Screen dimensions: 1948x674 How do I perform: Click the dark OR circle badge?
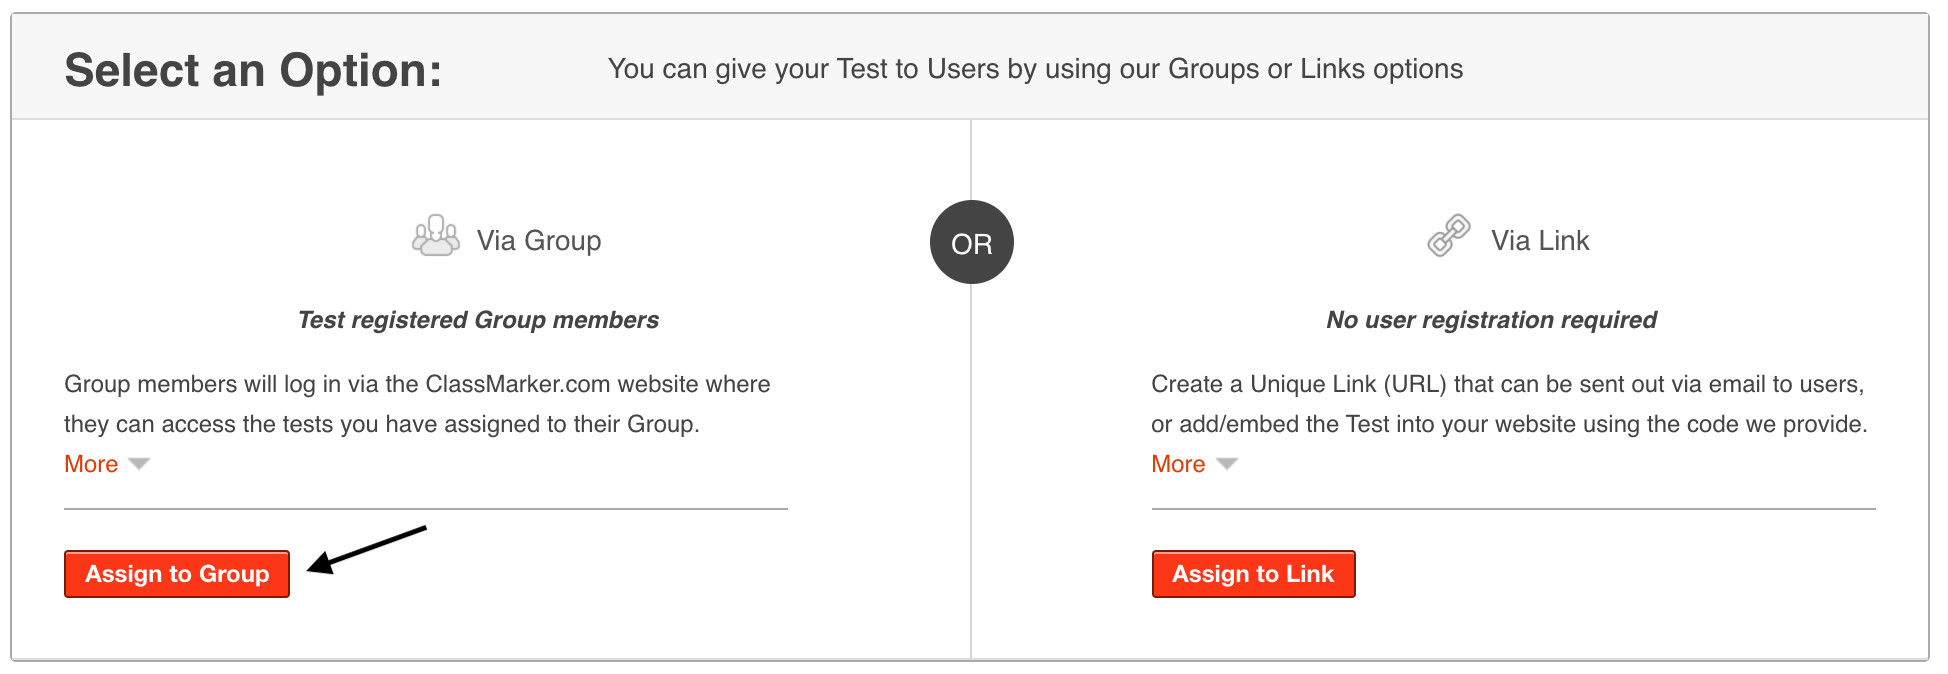(971, 243)
